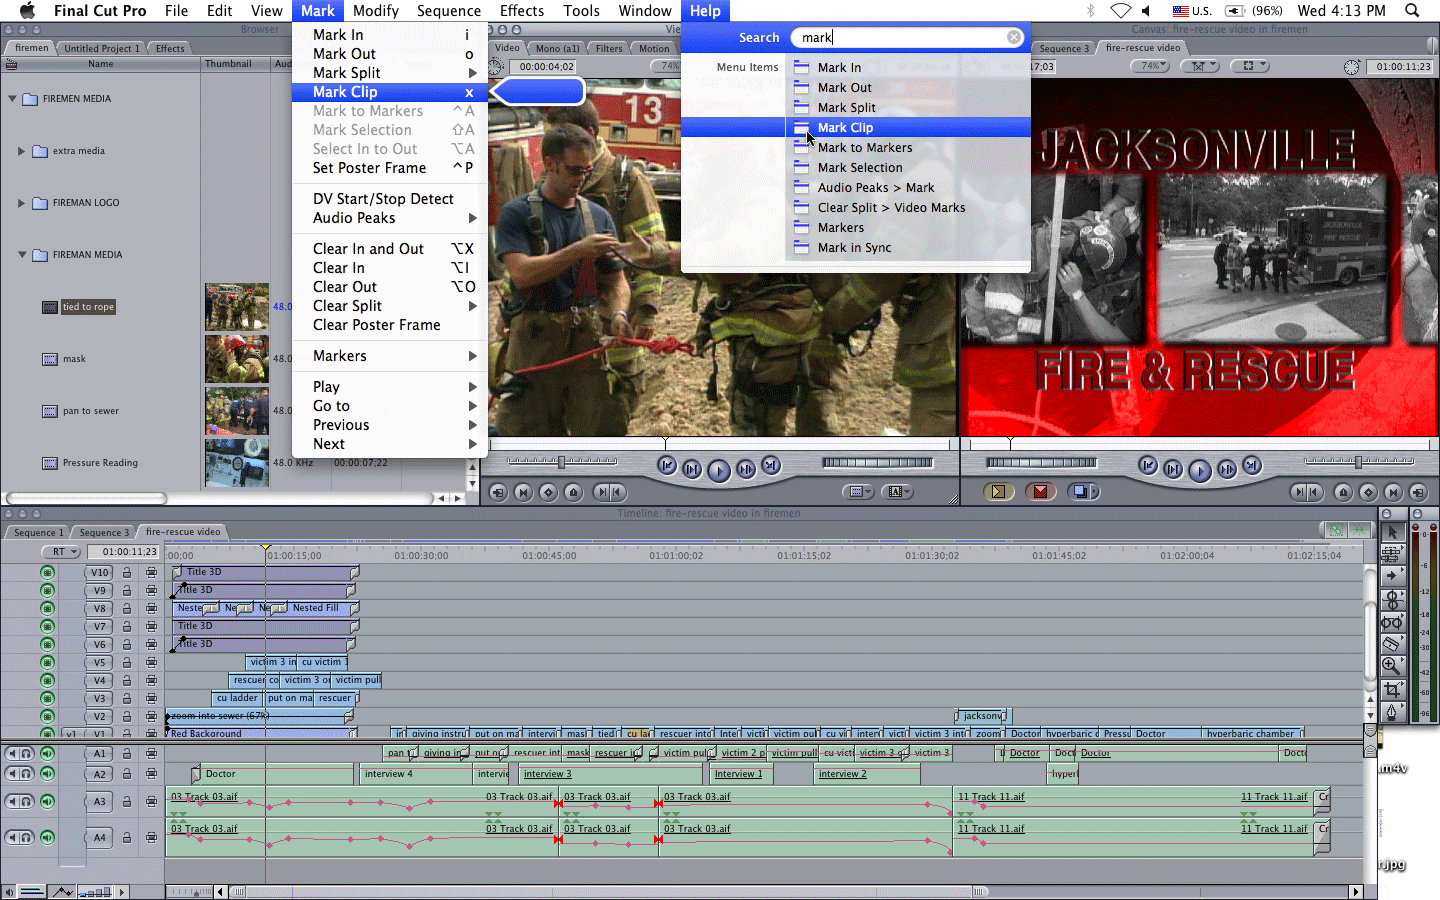Select the Crop tool in tool palette
The height and width of the screenshot is (900, 1440).
point(1391,689)
